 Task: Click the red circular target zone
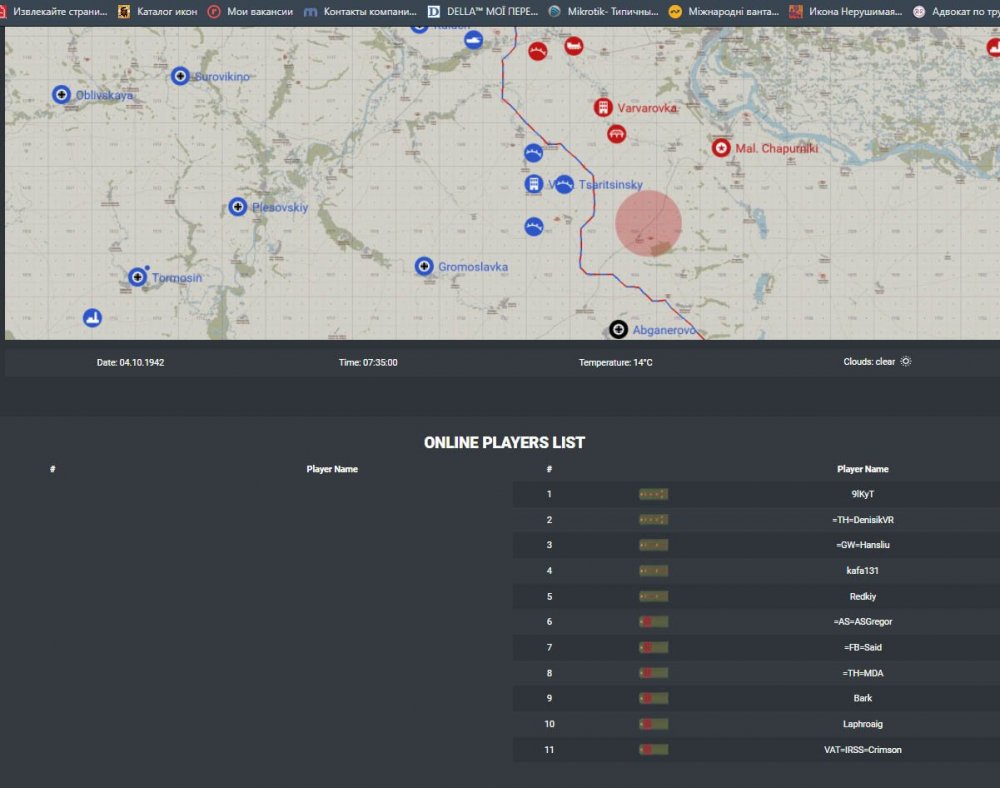[x=648, y=224]
